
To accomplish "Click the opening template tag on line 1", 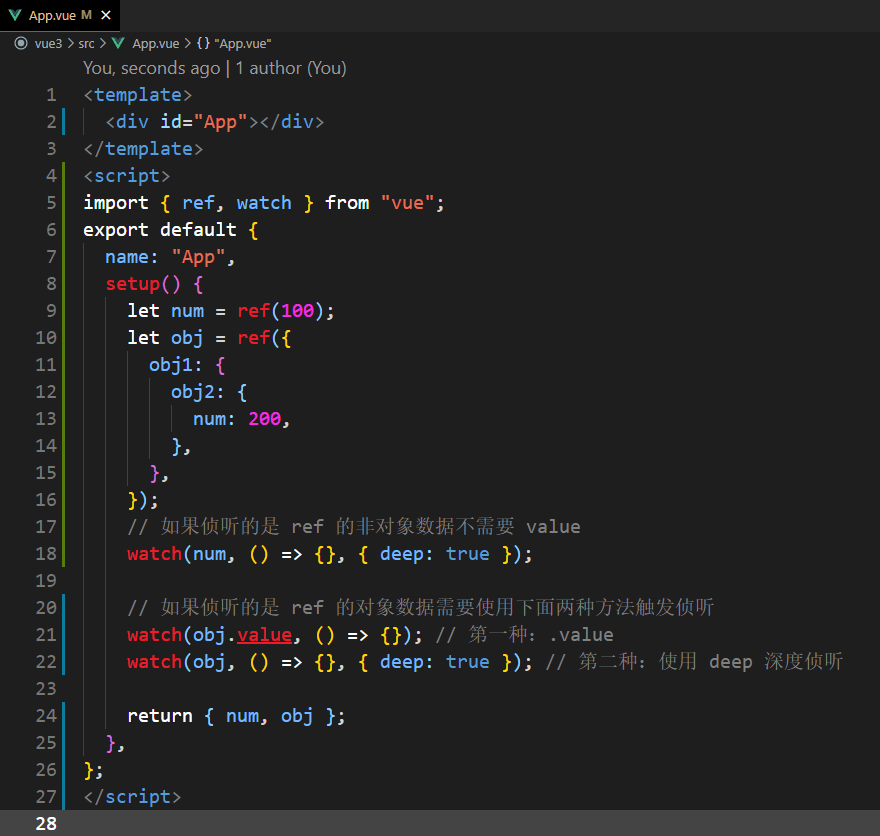I will pyautogui.click(x=138, y=95).
